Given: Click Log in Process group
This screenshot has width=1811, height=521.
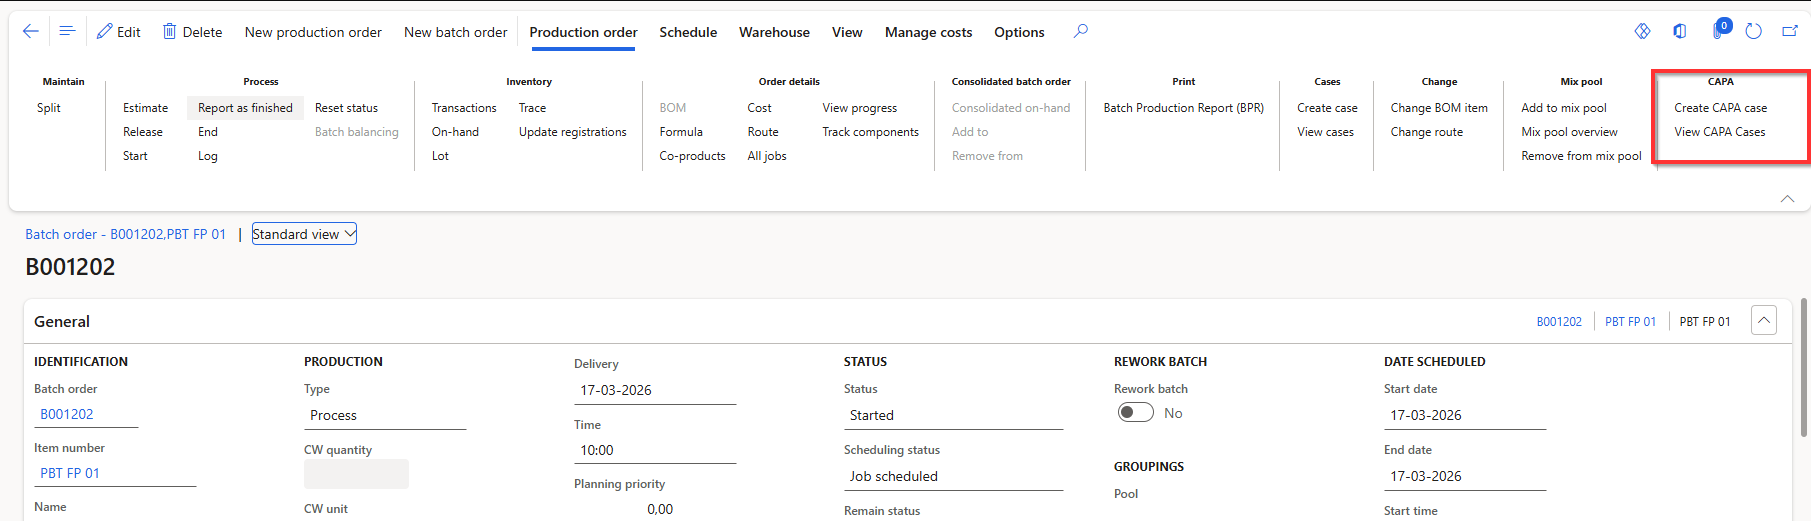Looking at the screenshot, I should point(208,156).
